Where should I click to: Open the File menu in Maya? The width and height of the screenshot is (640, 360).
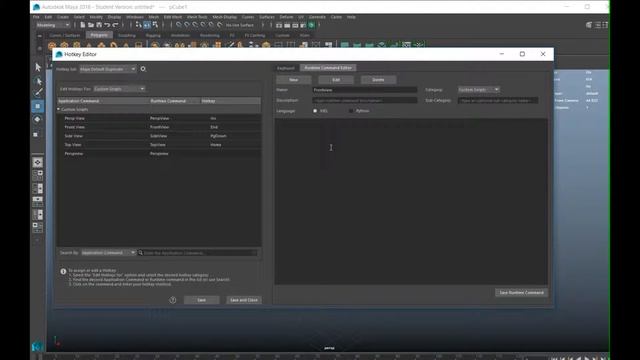(x=36, y=17)
